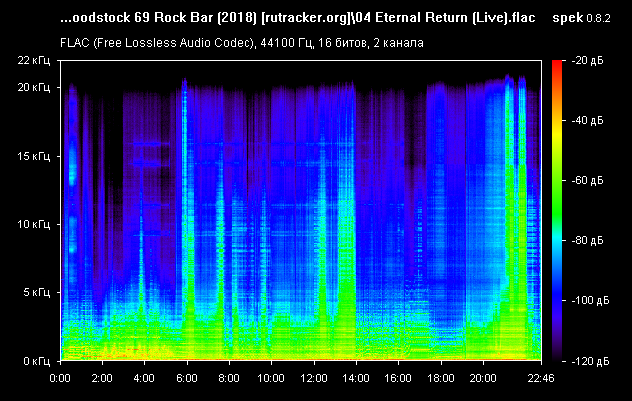Click the 'spek' program name label
The height and width of the screenshot is (401, 632).
(568, 18)
